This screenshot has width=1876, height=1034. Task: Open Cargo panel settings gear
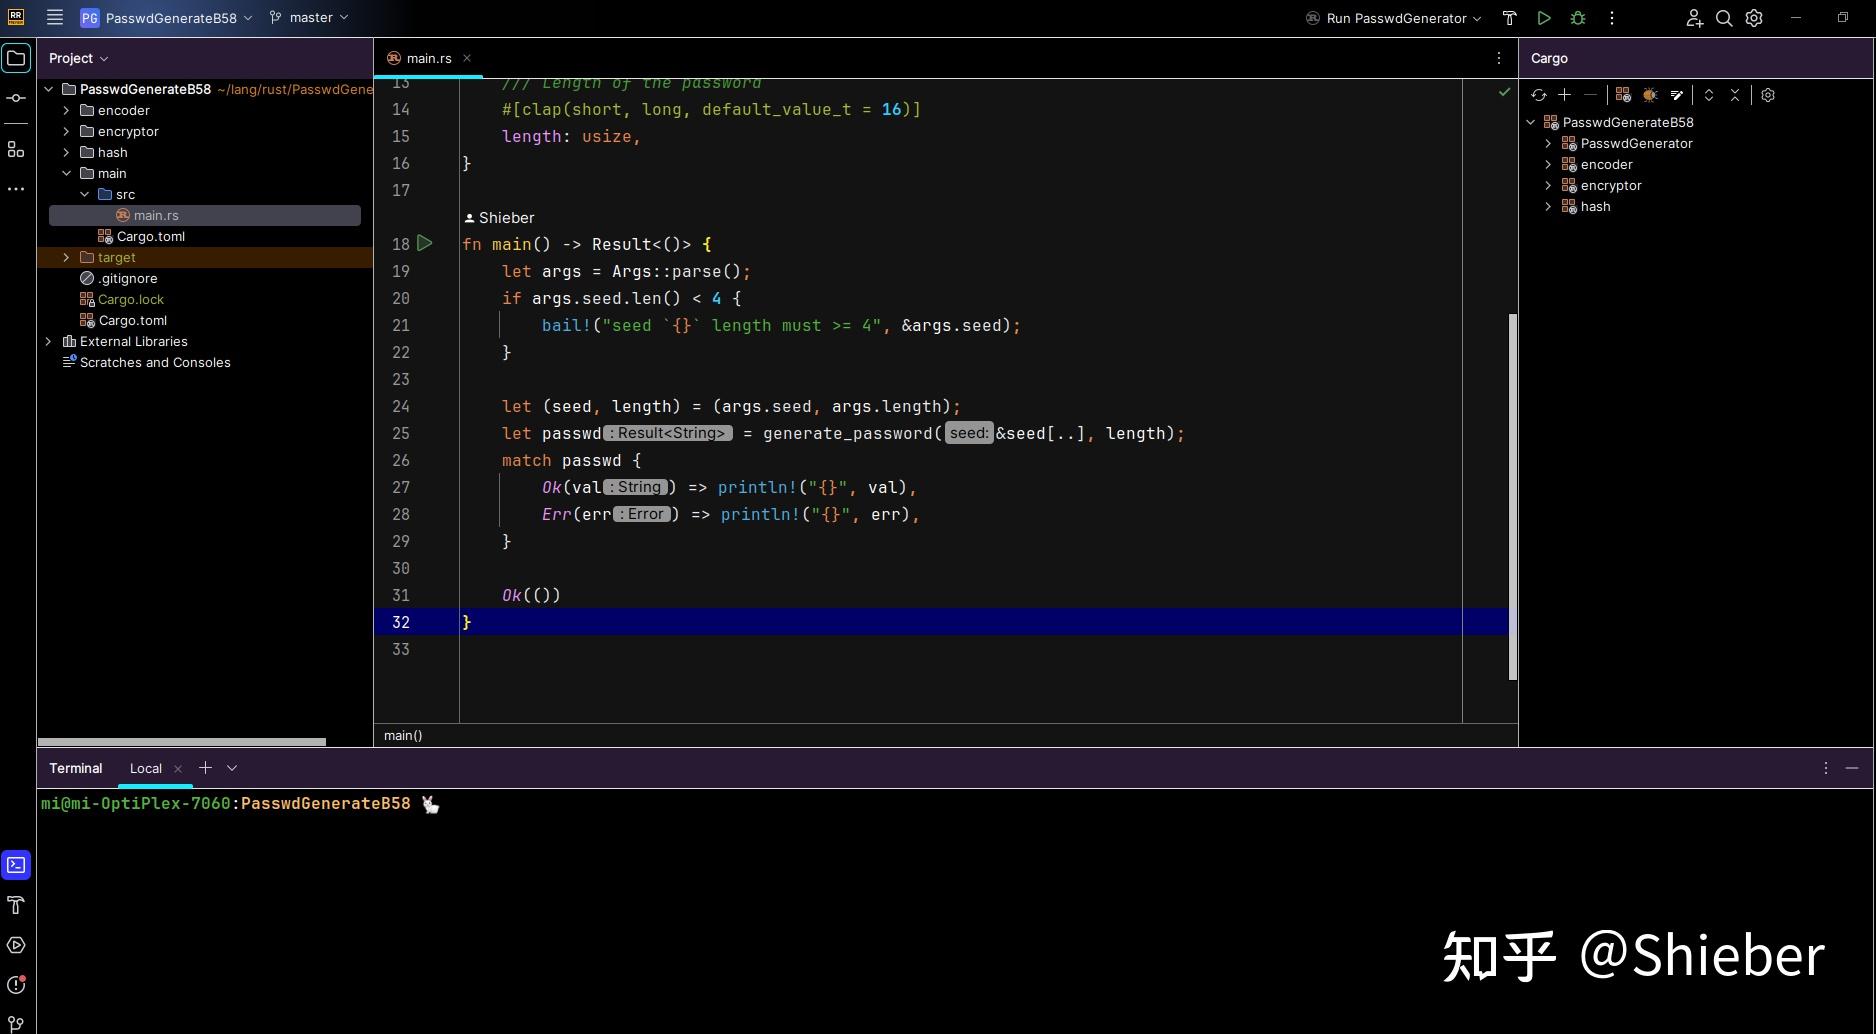[1768, 95]
